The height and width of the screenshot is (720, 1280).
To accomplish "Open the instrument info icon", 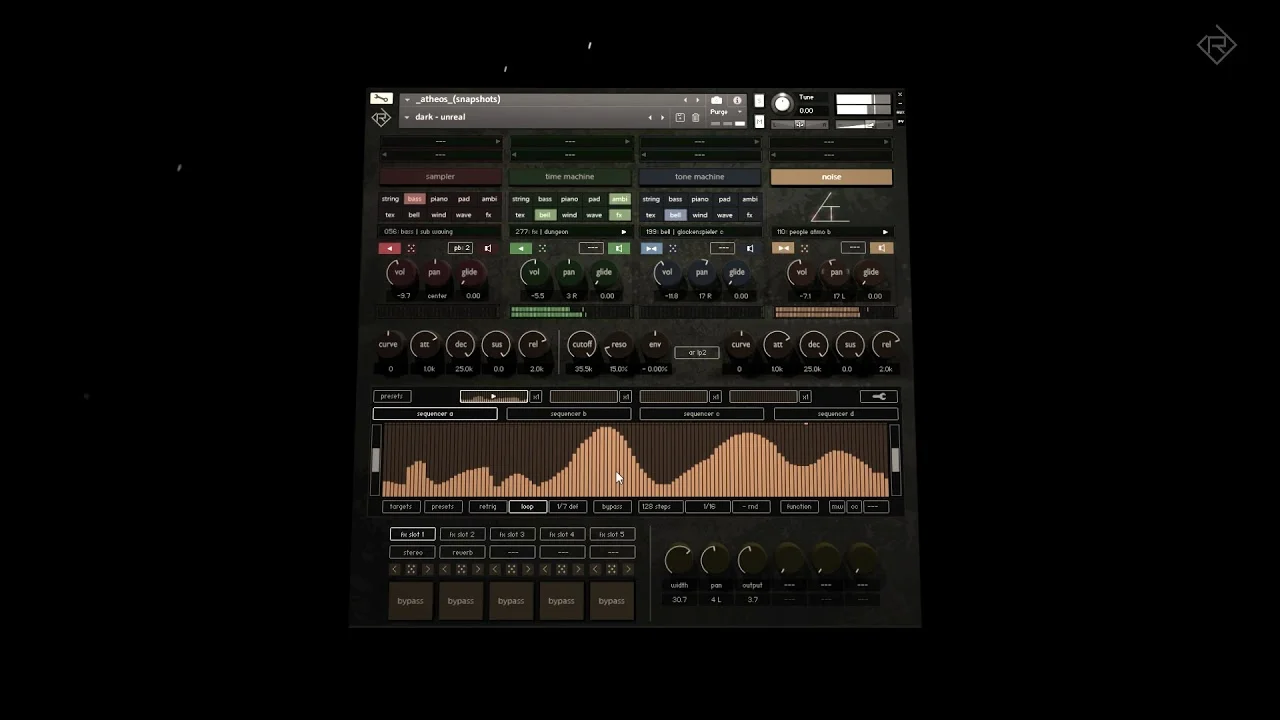I will coord(737,100).
